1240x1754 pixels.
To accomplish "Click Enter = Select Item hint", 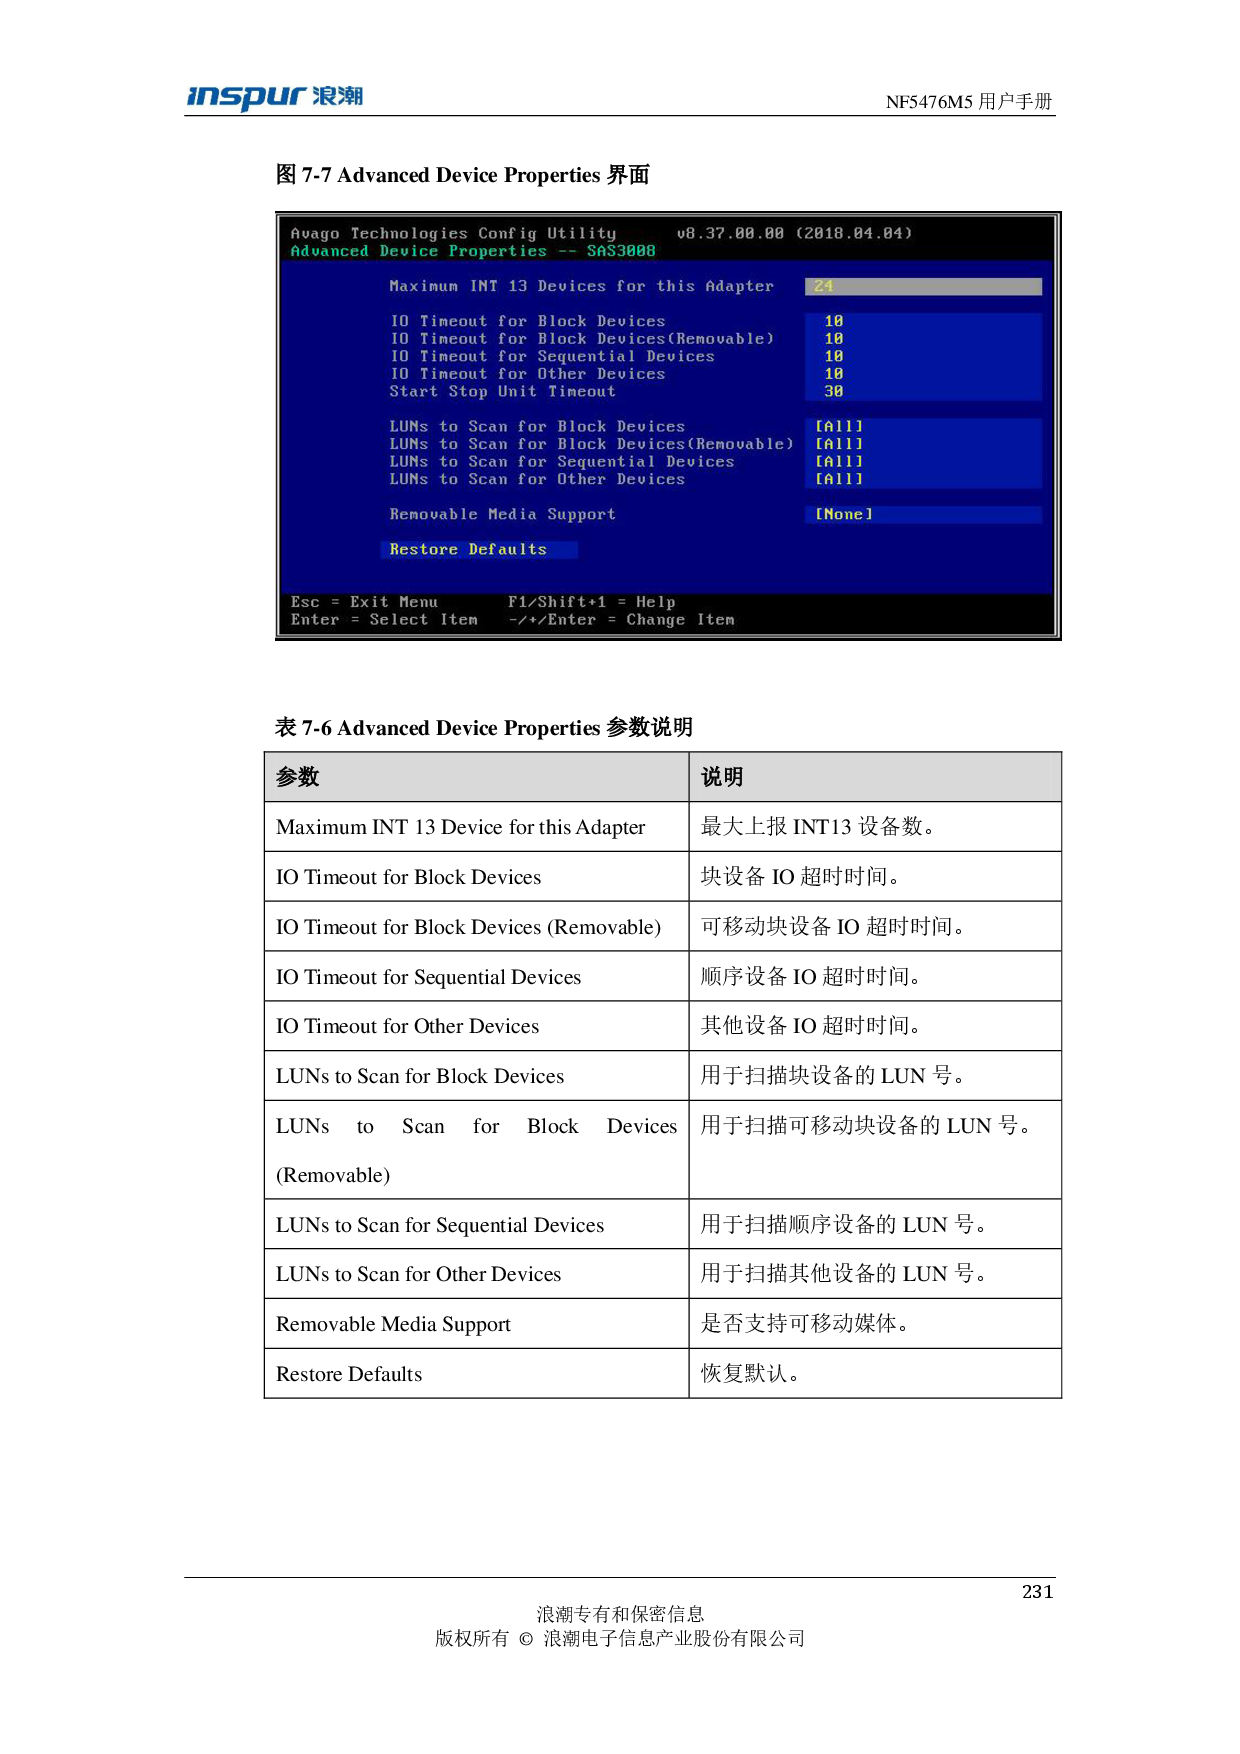I will click(384, 620).
